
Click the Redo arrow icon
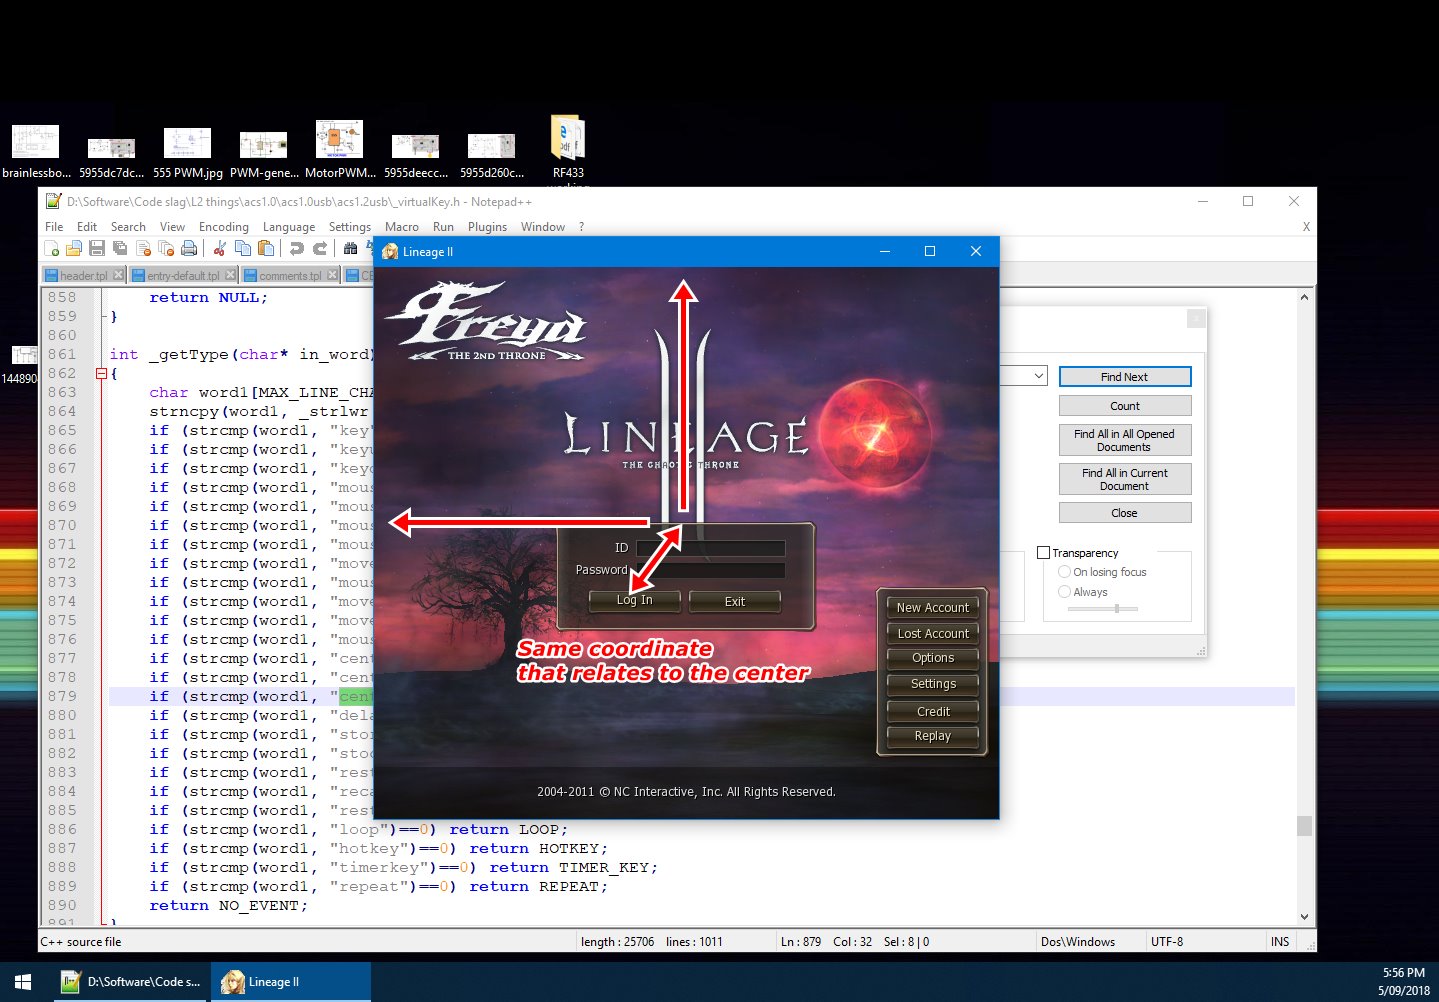click(x=319, y=249)
